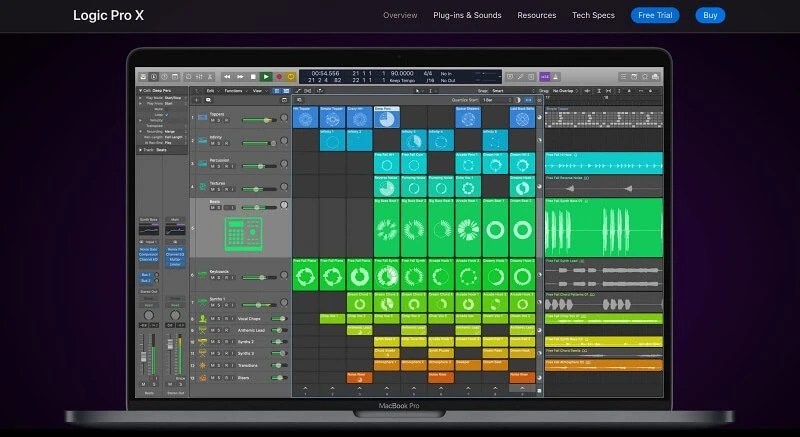This screenshot has height=437, width=800.
Task: Click the Forward transport button
Action: point(240,76)
